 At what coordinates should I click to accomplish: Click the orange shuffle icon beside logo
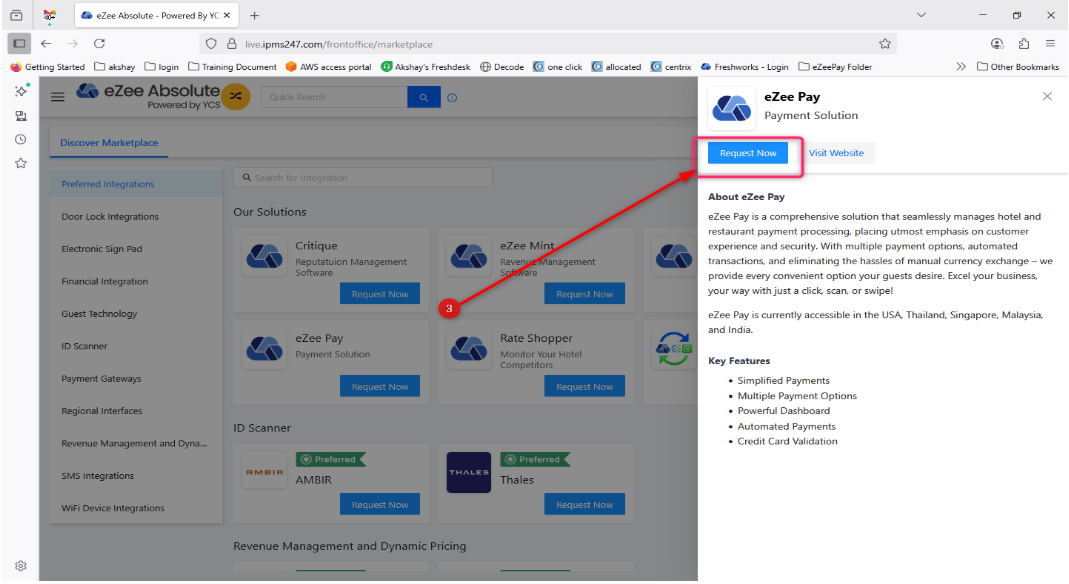pyautogui.click(x=236, y=96)
